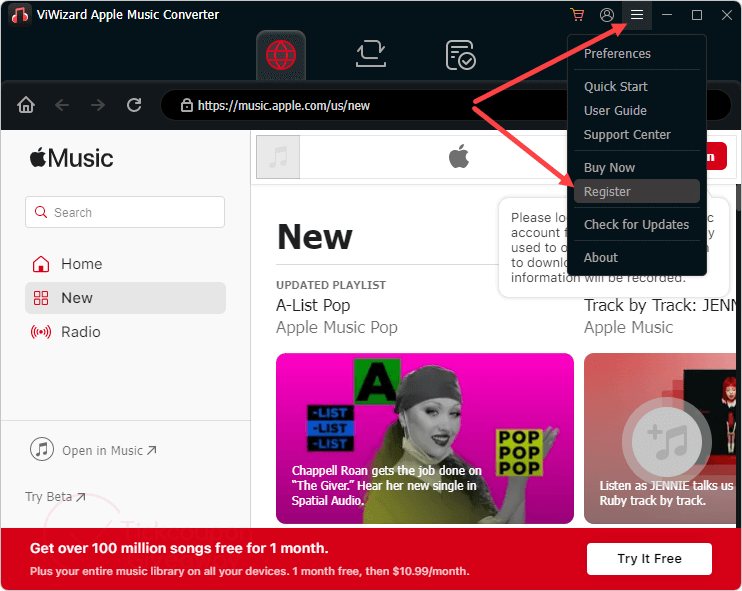Click the Apple Music logo
Image resolution: width=742 pixels, height=591 pixels.
click(x=71, y=158)
